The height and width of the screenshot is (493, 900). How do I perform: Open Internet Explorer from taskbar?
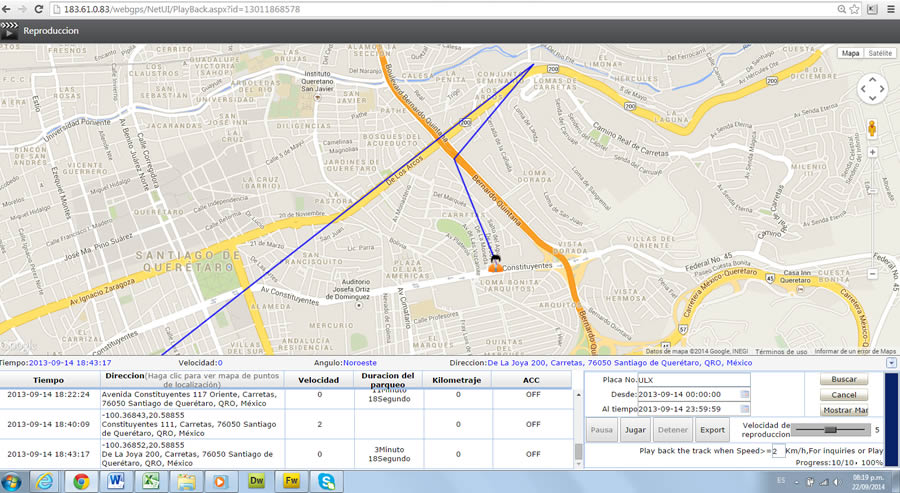[44, 482]
